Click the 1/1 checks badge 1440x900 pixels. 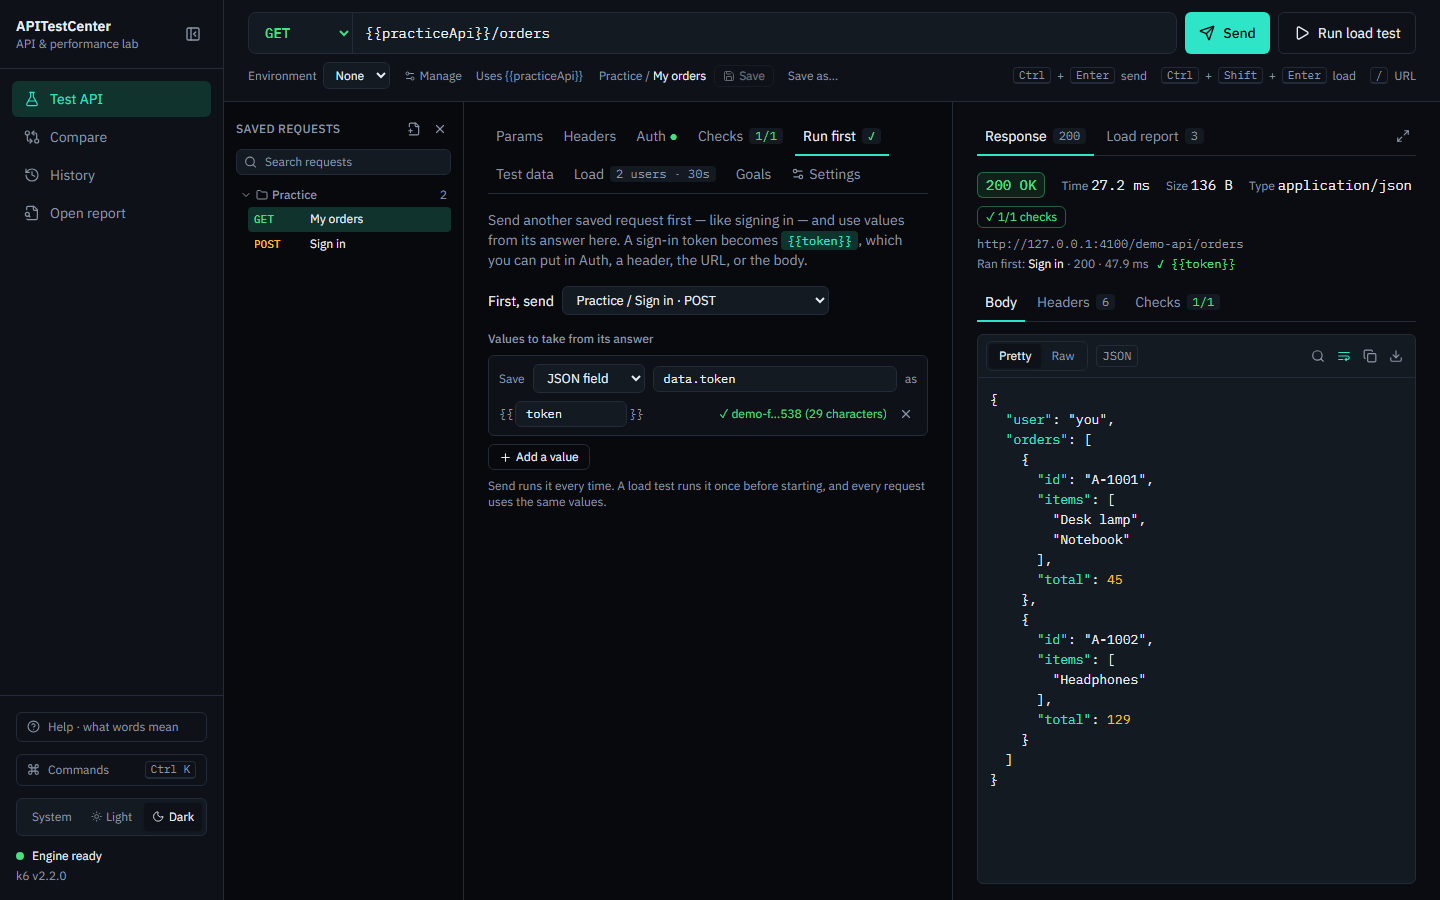[1021, 217]
